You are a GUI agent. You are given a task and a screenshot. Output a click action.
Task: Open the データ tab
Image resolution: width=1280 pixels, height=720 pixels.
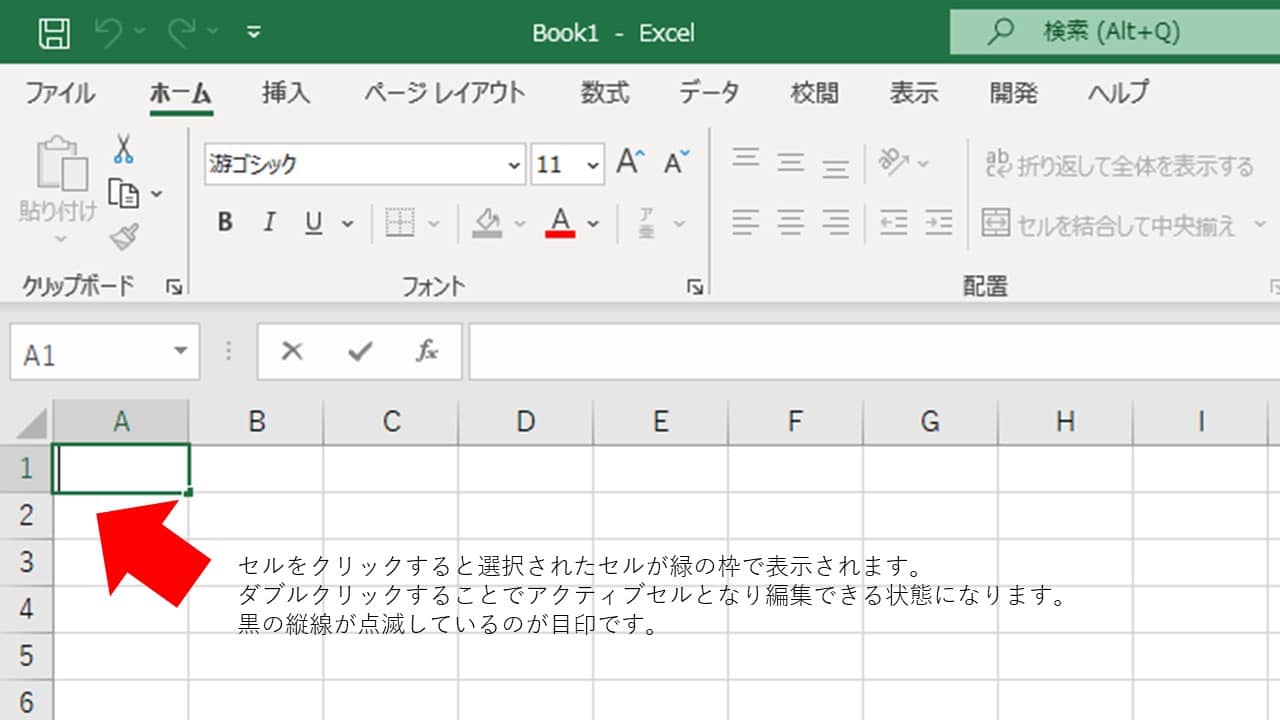(x=709, y=93)
